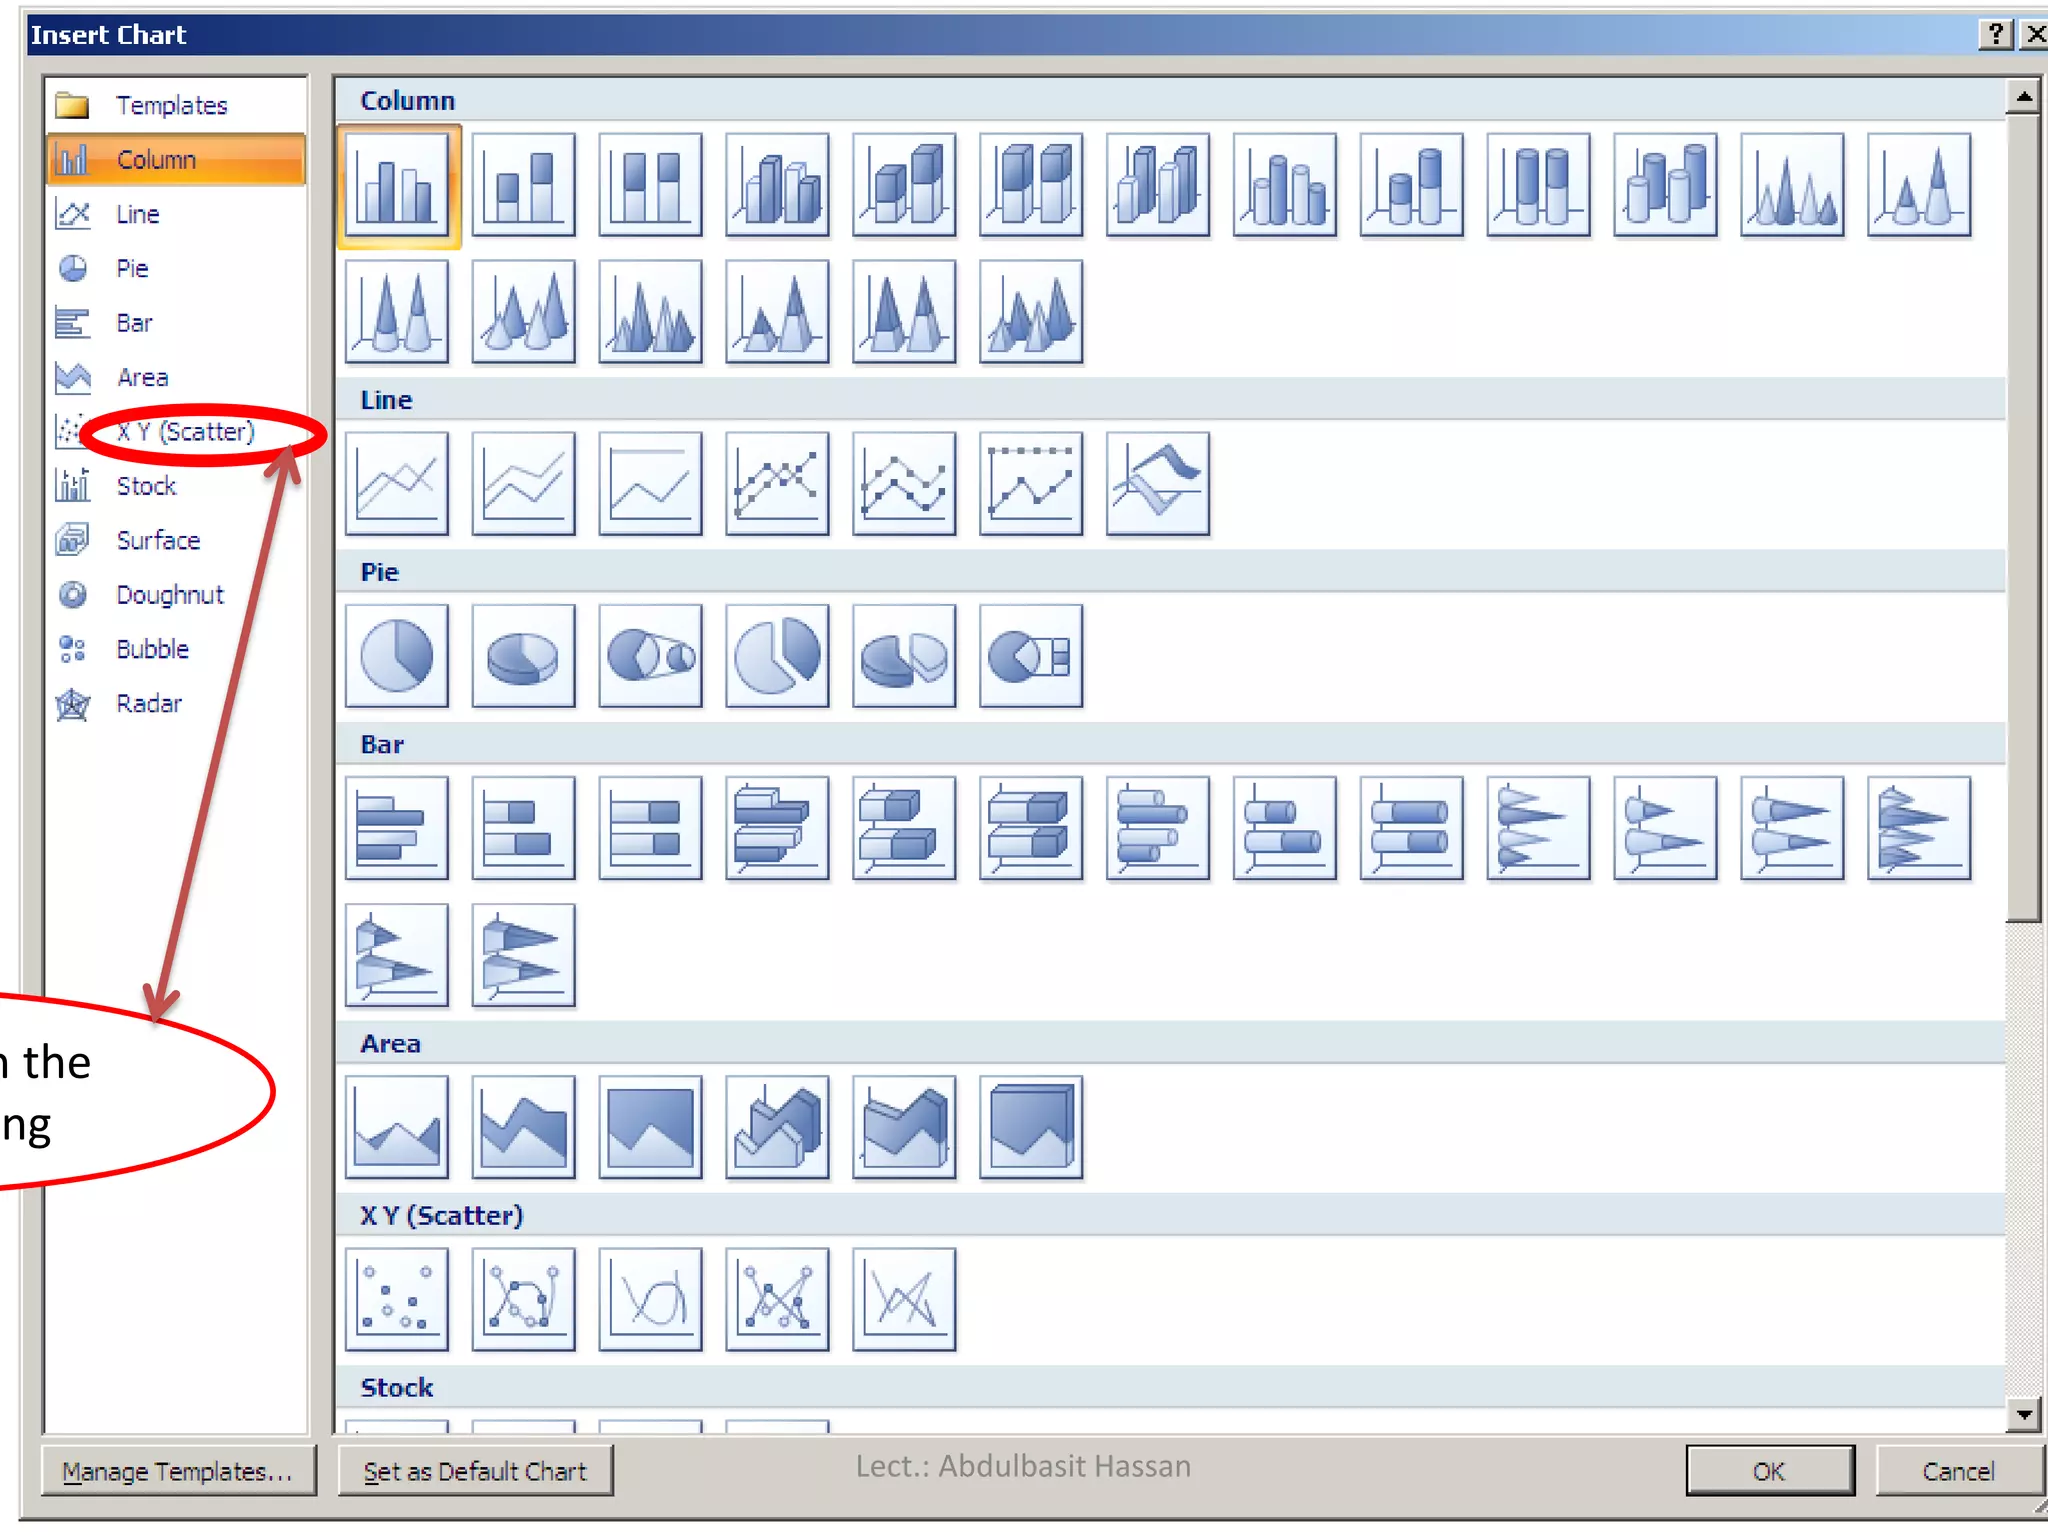
Task: Choose the basic Area chart icon
Action: coord(397,1127)
